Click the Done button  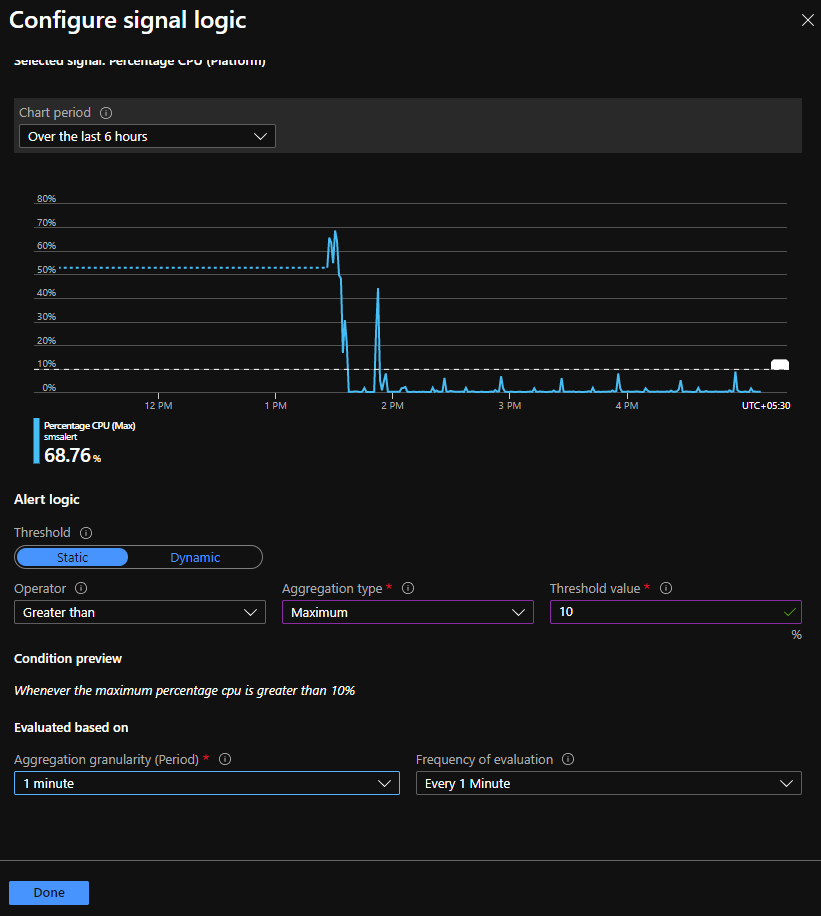[x=49, y=893]
